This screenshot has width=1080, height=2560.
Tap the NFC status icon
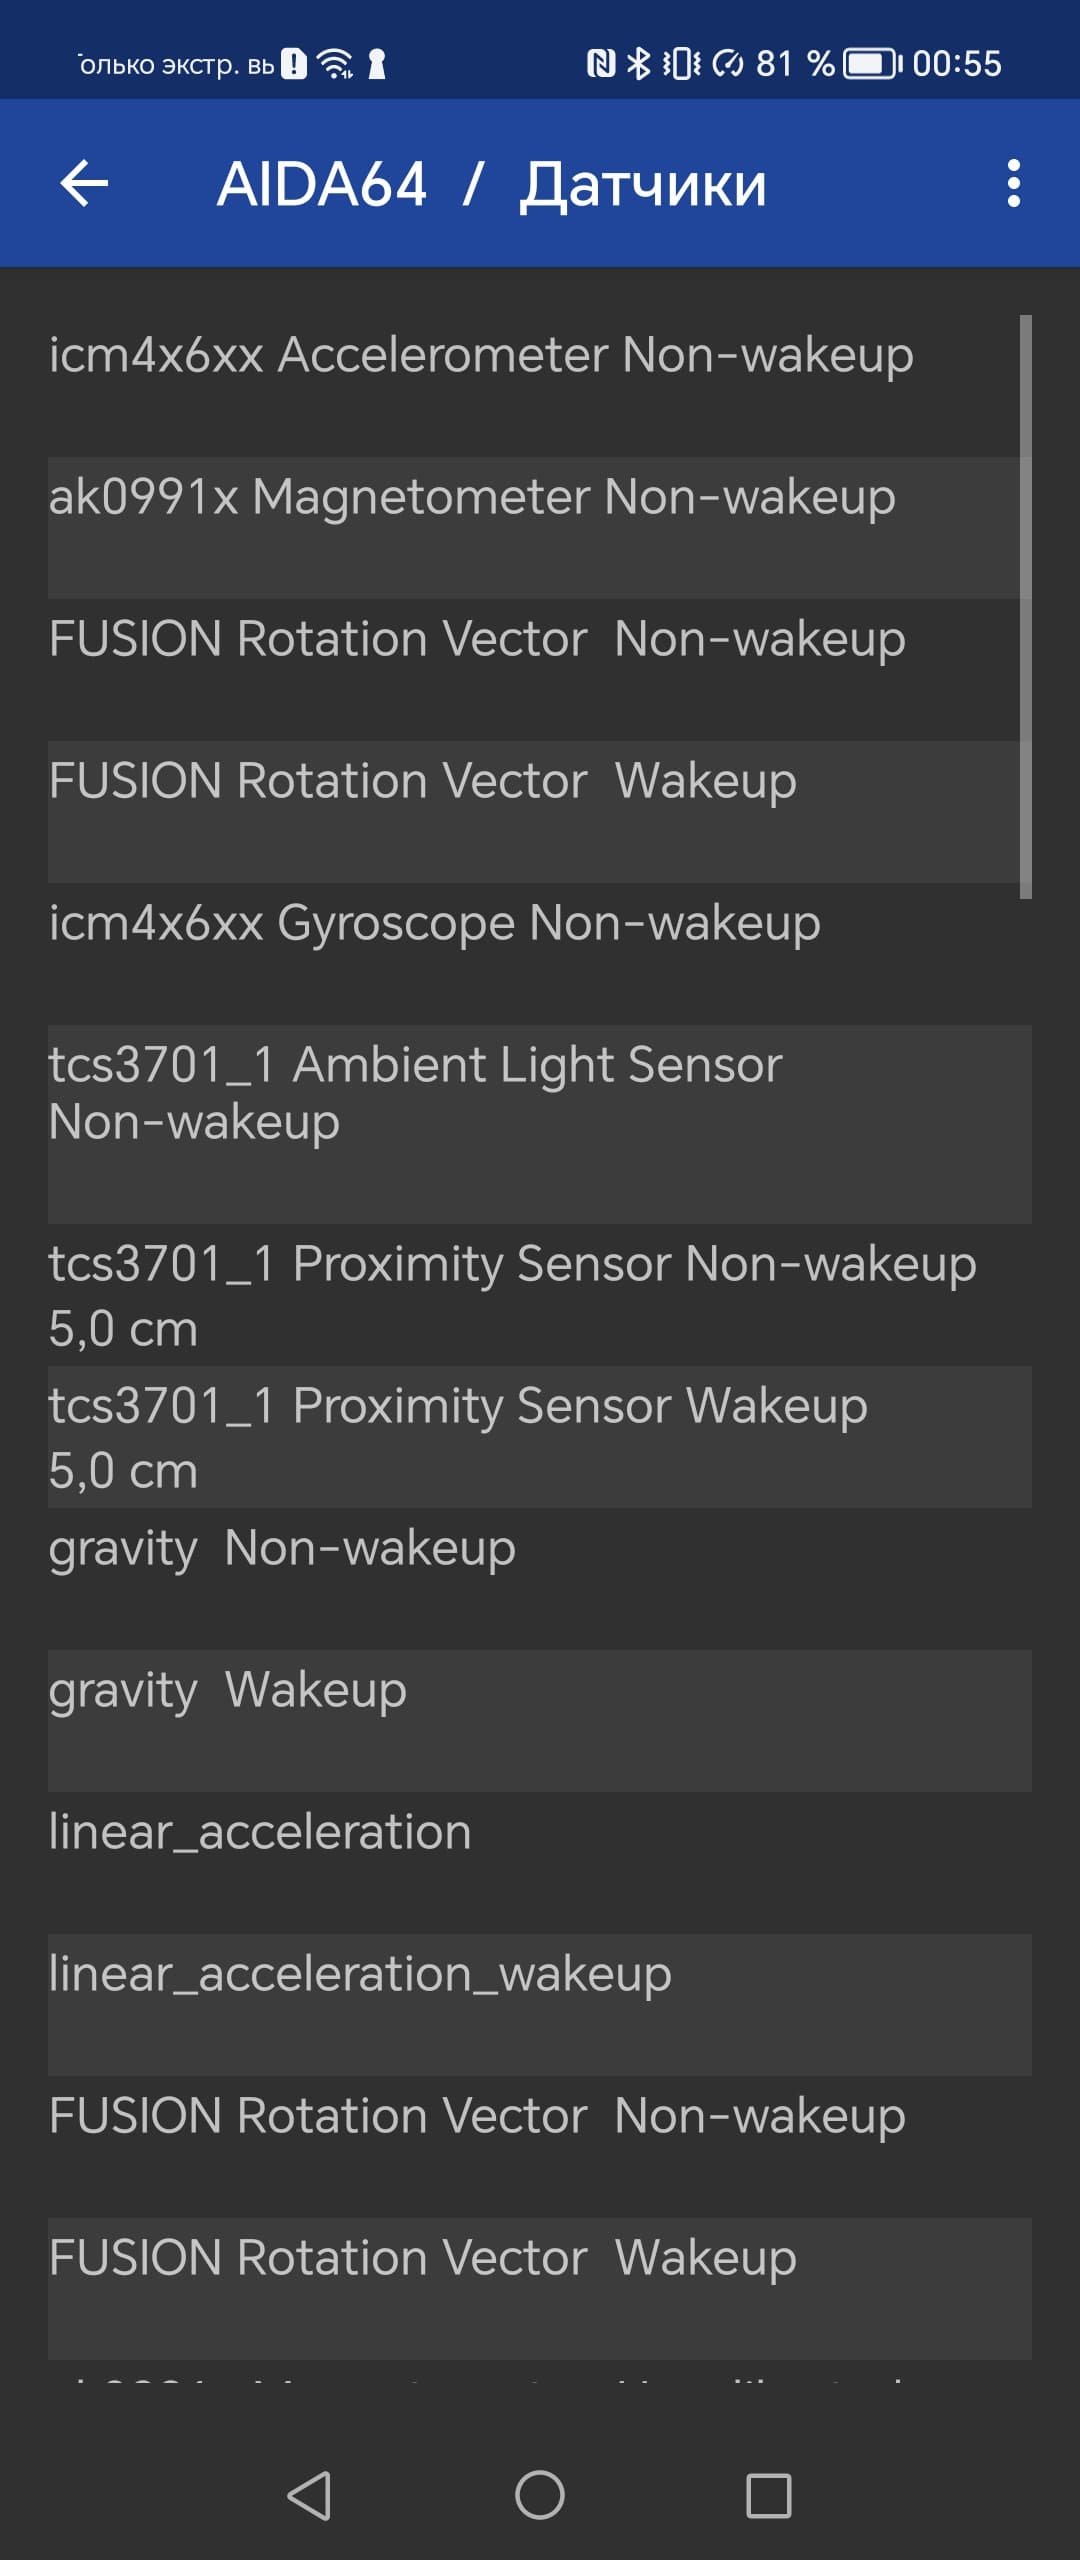[x=600, y=64]
